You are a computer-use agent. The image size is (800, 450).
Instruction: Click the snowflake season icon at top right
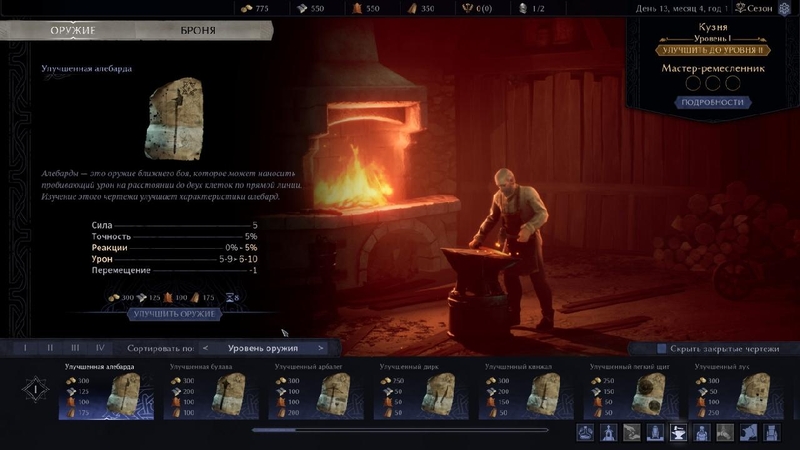[785, 8]
